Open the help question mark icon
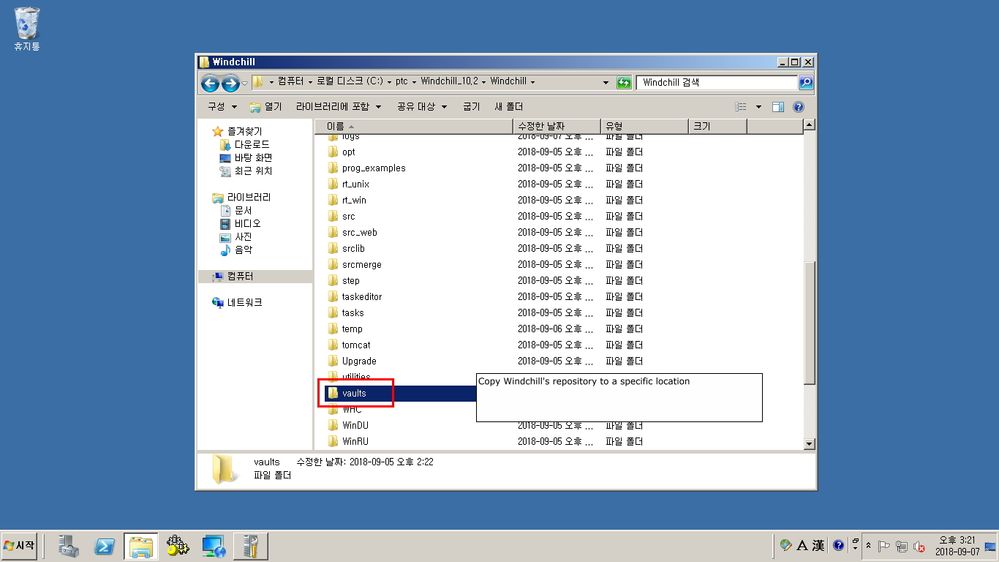The image size is (999, 562). pyautogui.click(x=798, y=106)
